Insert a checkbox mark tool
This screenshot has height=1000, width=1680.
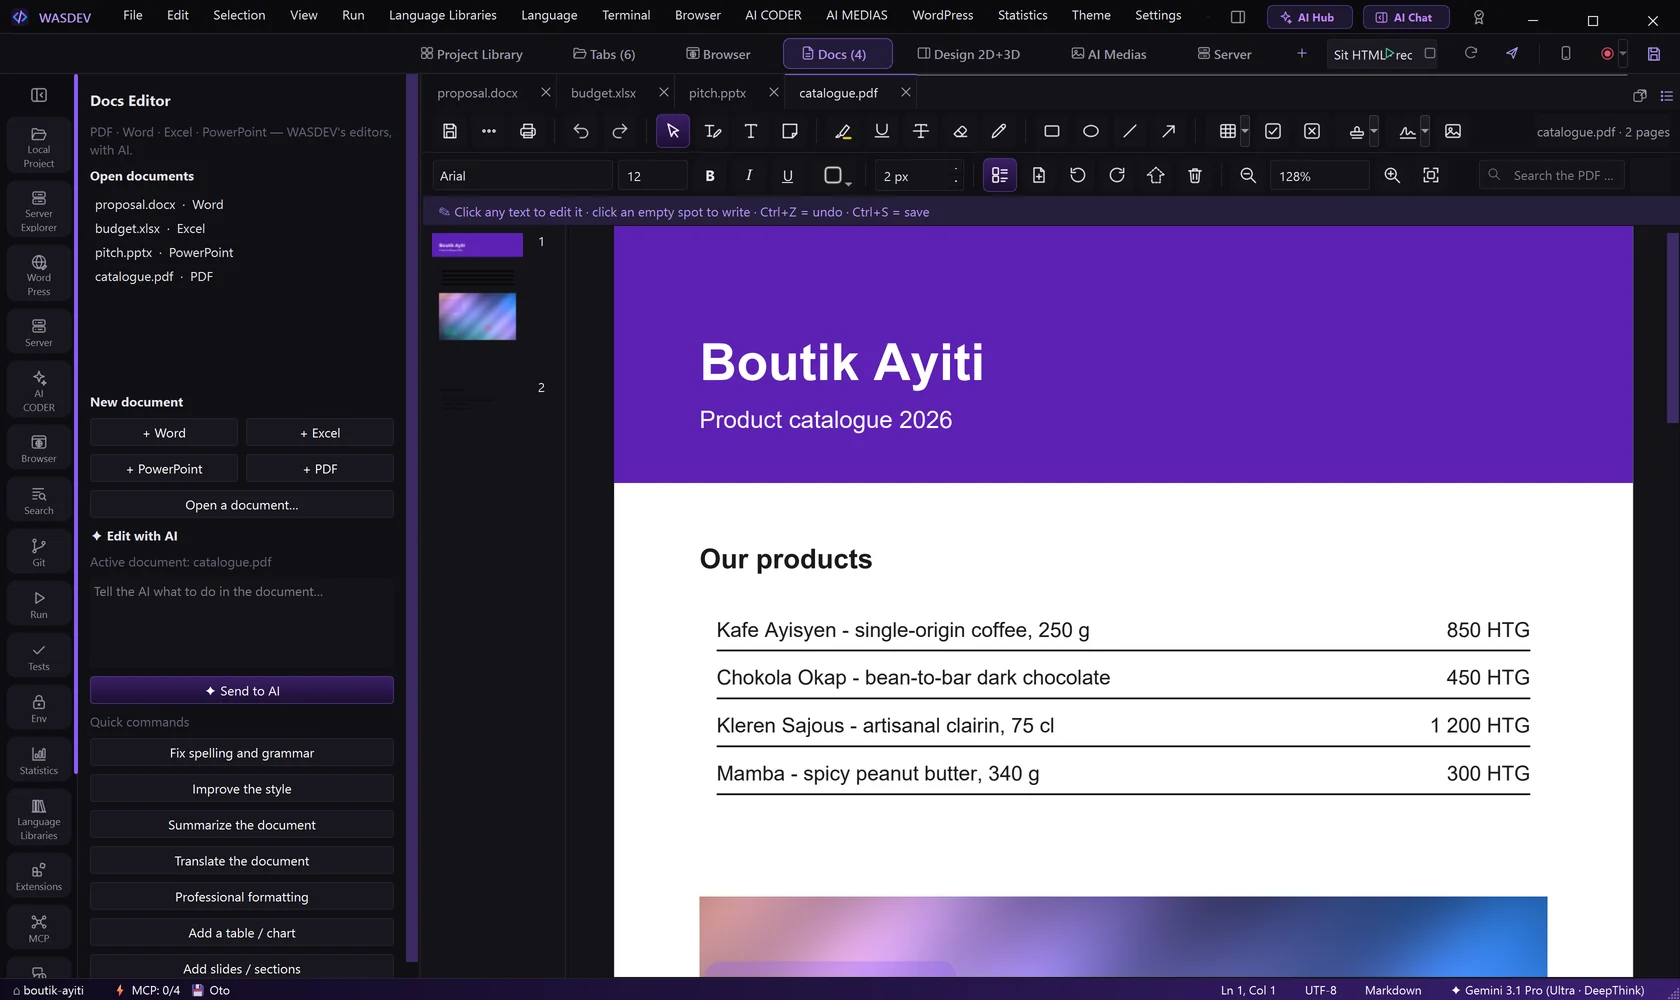tap(1273, 131)
